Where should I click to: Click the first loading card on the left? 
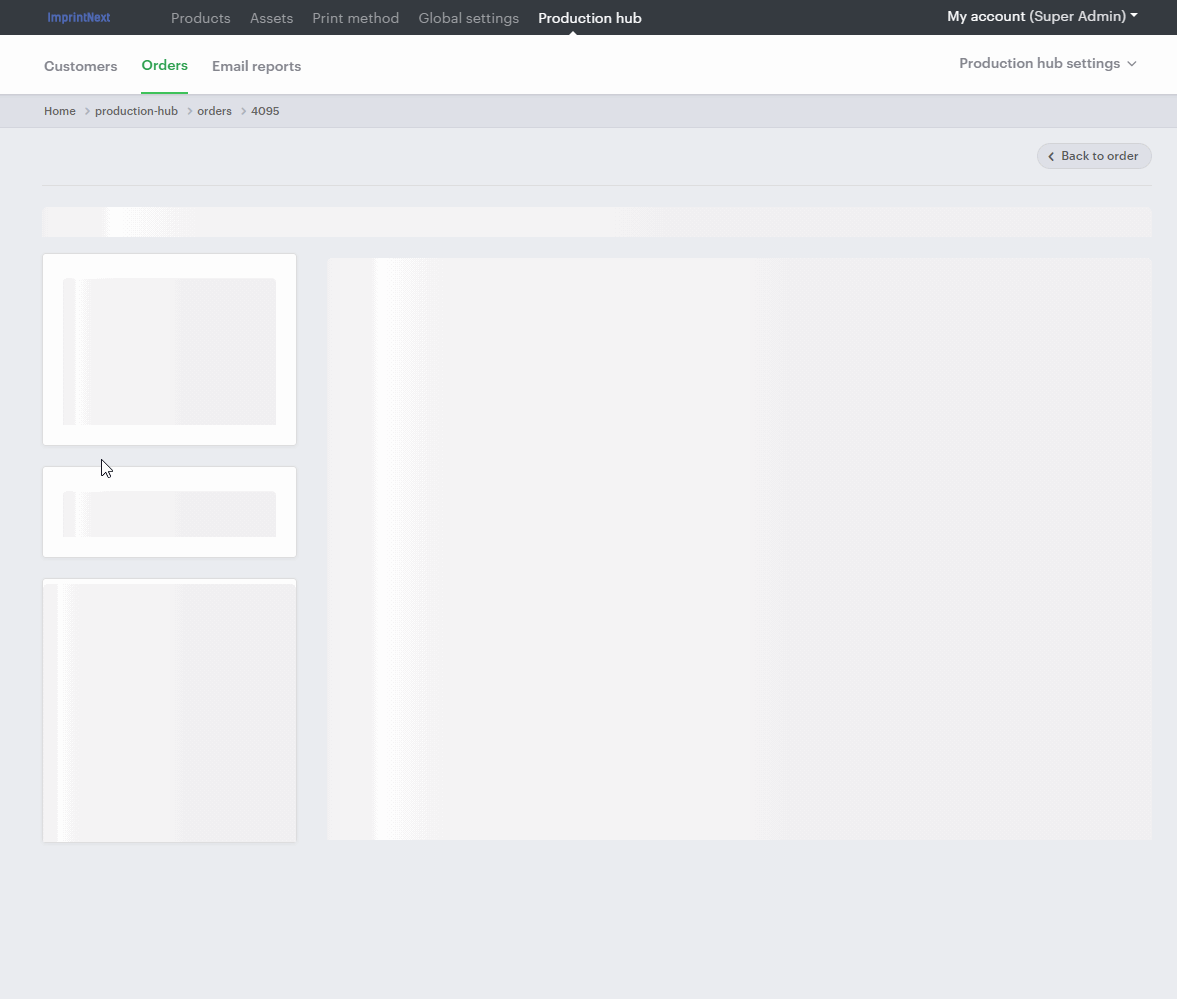point(169,350)
